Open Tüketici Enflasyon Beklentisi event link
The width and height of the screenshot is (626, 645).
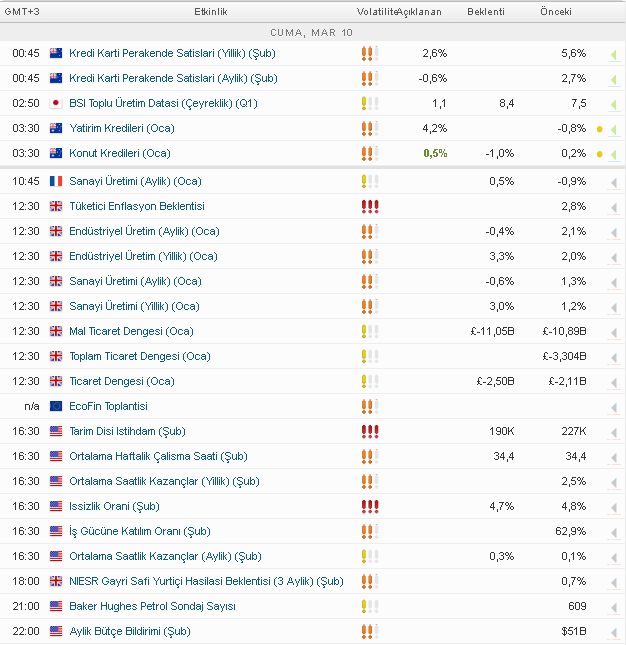(137, 206)
